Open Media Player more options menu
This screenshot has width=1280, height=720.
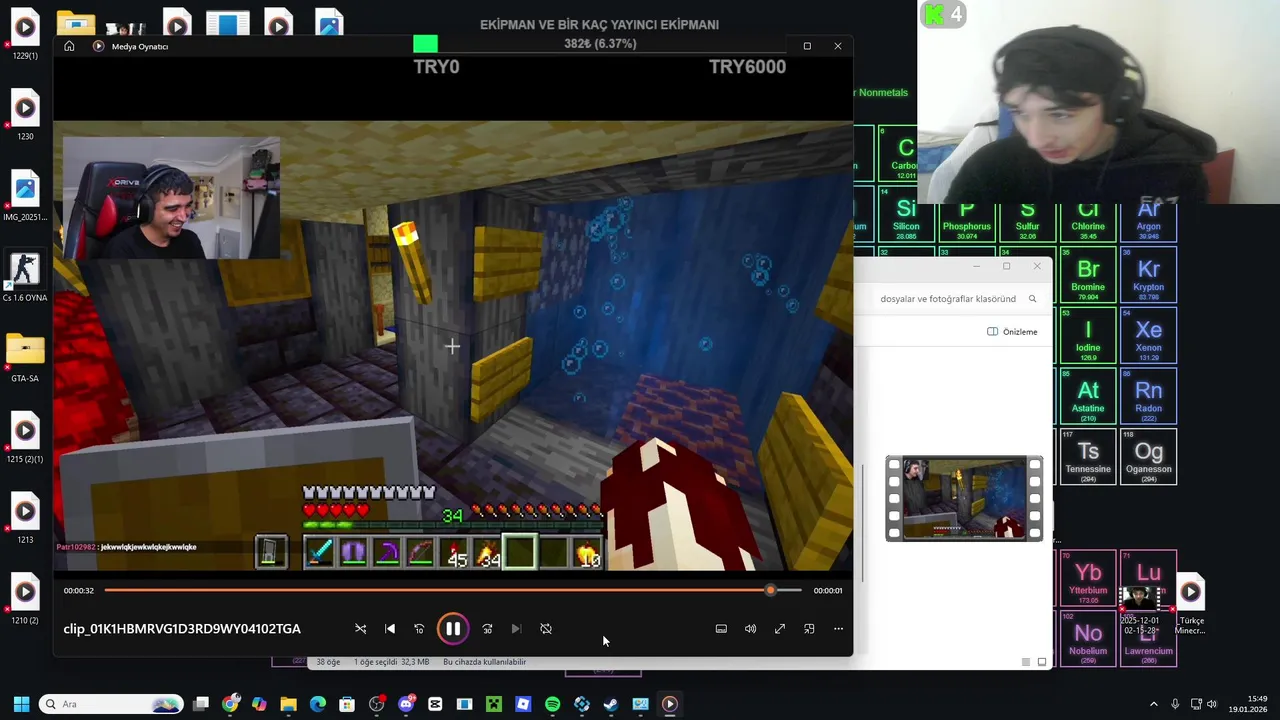(x=838, y=629)
